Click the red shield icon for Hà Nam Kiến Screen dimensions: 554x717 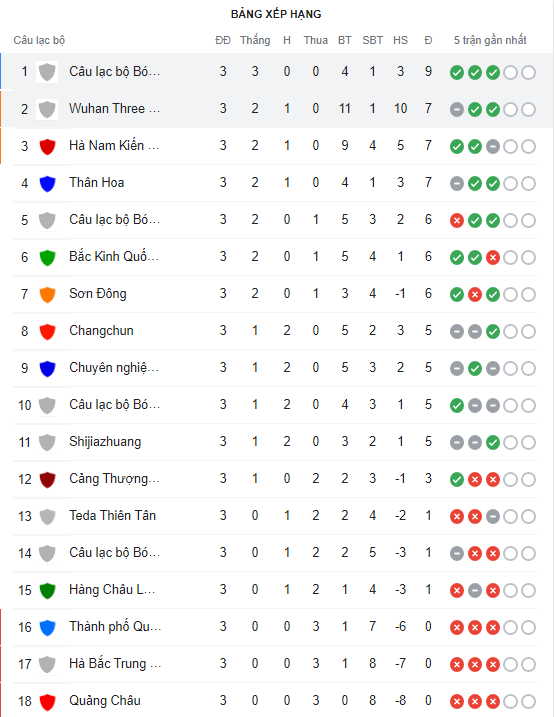(48, 146)
